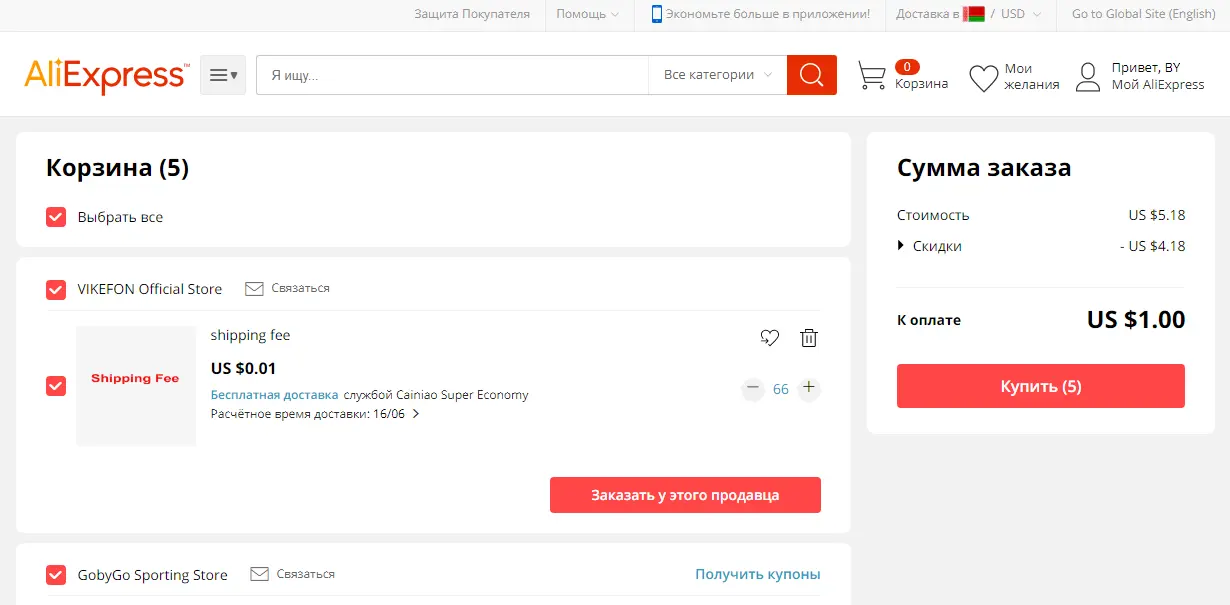
Task: Click the orange search magnifier button
Action: [812, 75]
